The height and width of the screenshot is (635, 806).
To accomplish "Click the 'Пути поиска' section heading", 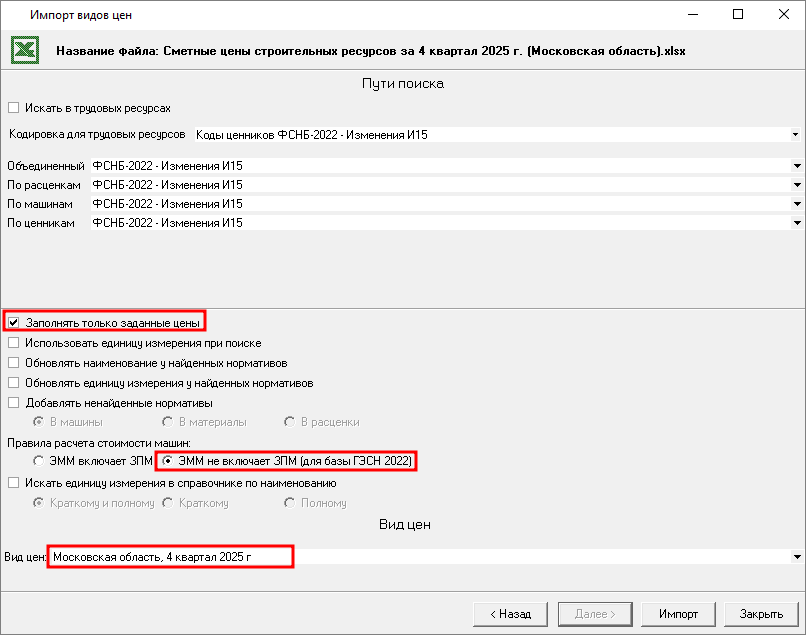I will pos(403,84).
